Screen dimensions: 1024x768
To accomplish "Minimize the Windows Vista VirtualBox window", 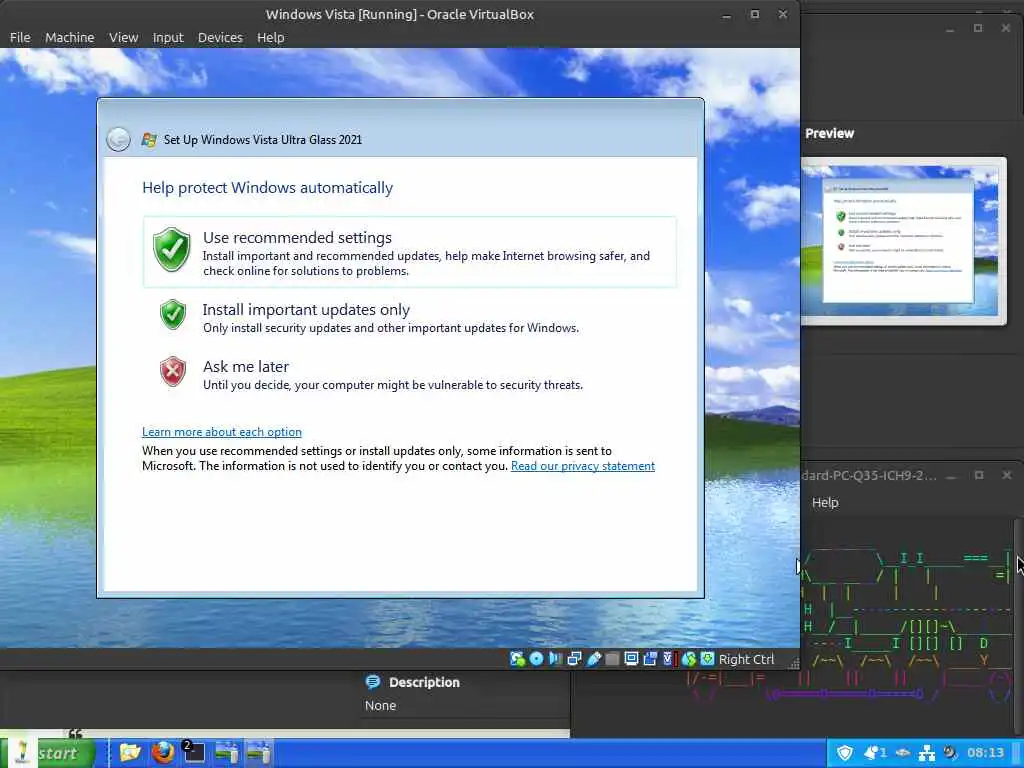I will [726, 14].
